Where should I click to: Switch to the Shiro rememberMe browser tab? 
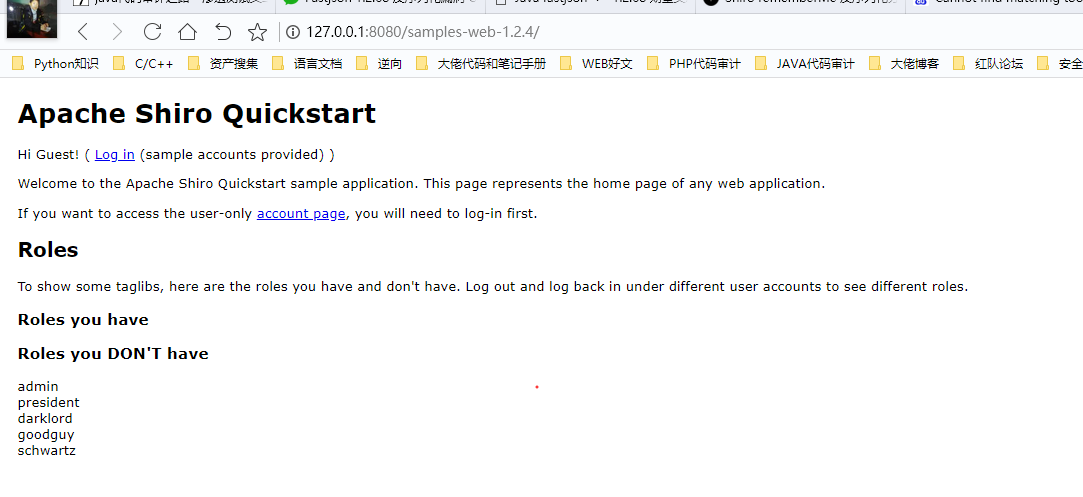point(800,3)
